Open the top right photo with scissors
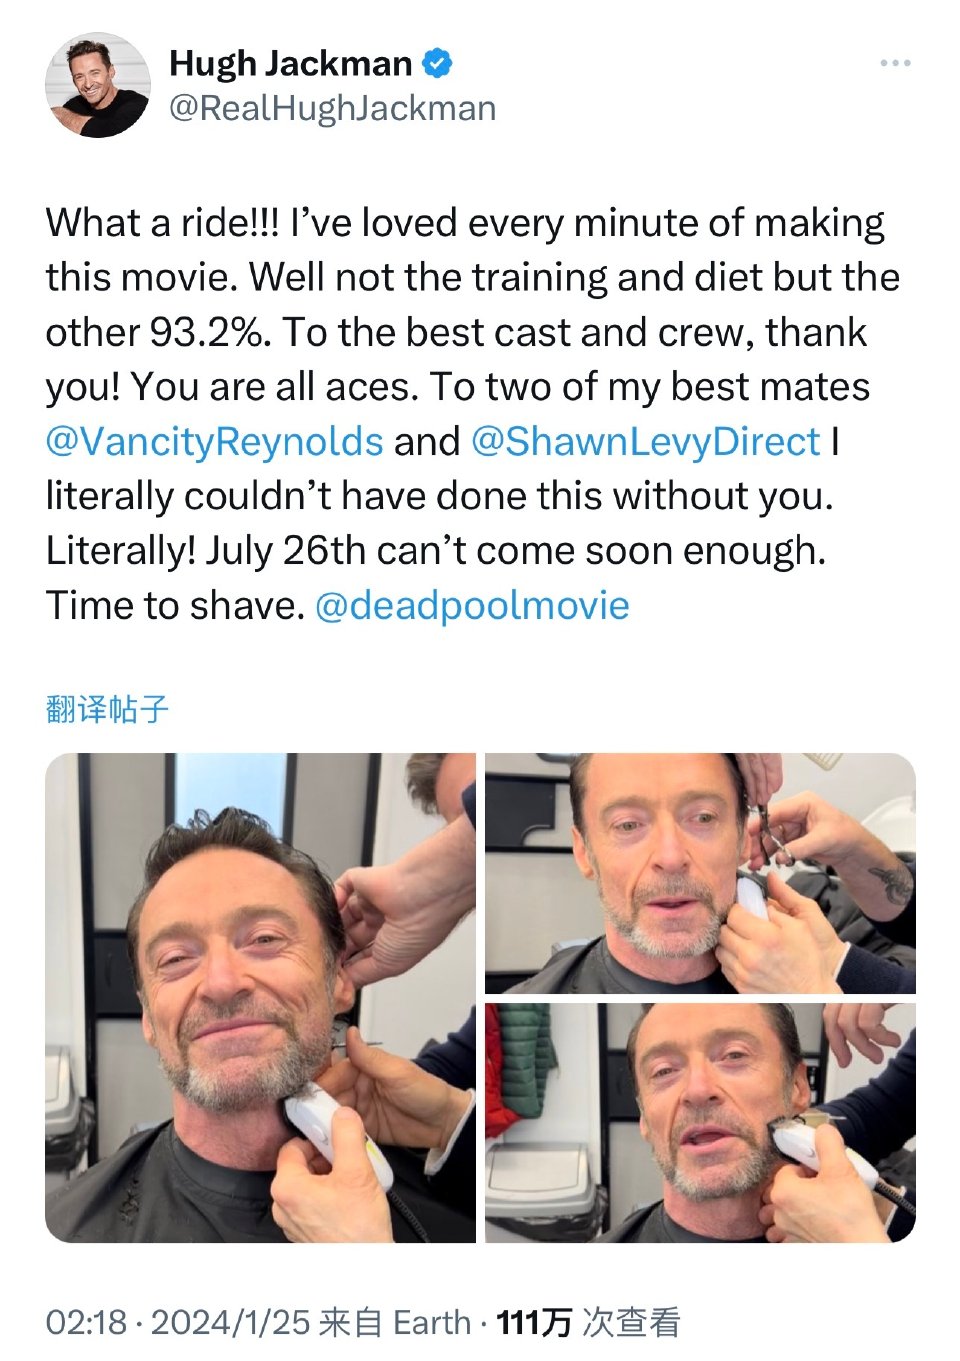The height and width of the screenshot is (1361, 960). tap(700, 873)
